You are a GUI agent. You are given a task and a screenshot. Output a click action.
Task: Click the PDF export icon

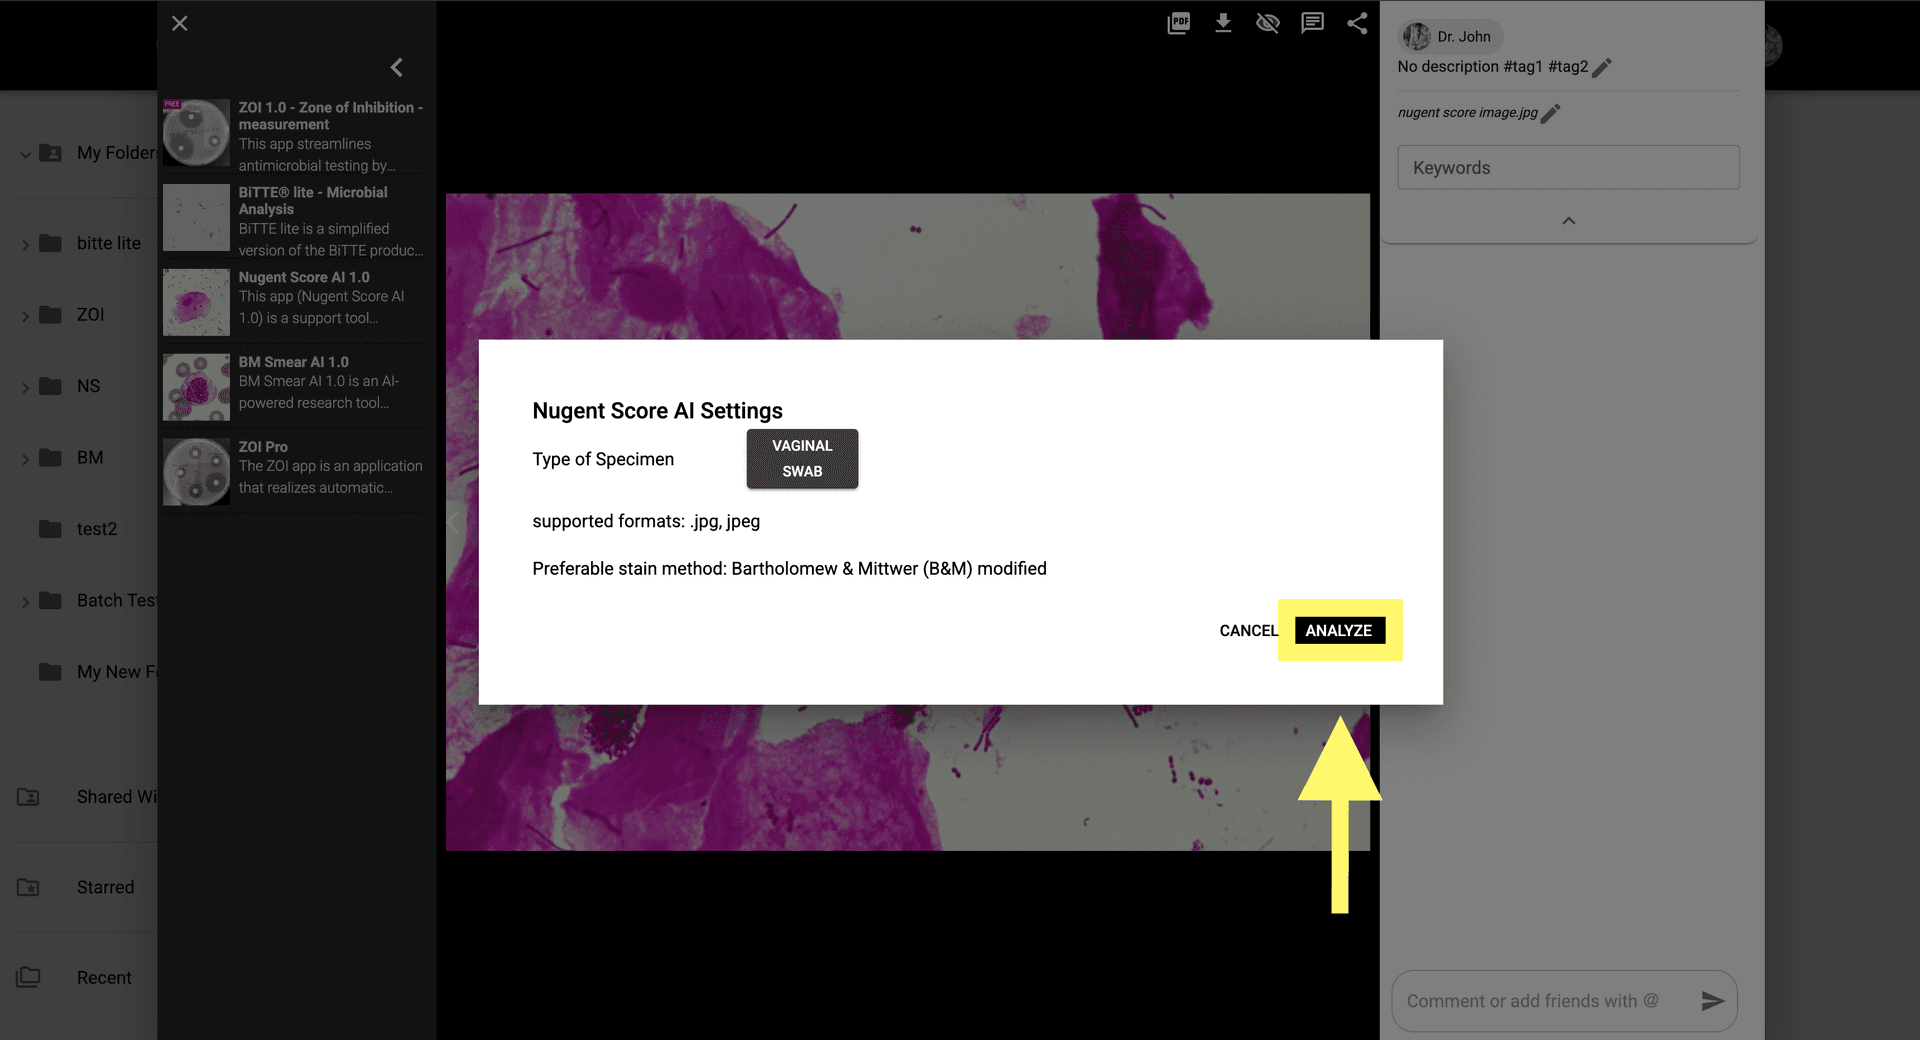pos(1178,23)
